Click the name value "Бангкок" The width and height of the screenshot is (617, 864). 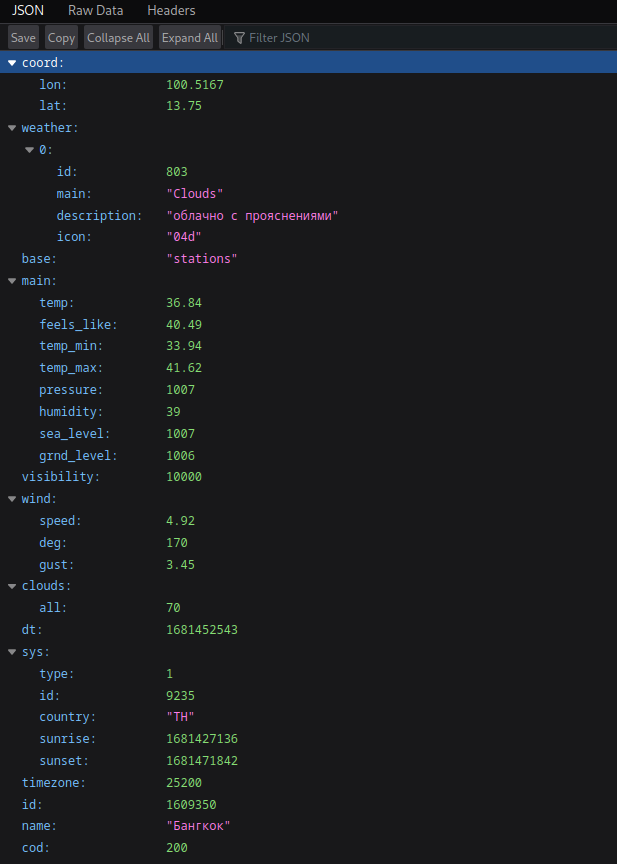point(198,826)
